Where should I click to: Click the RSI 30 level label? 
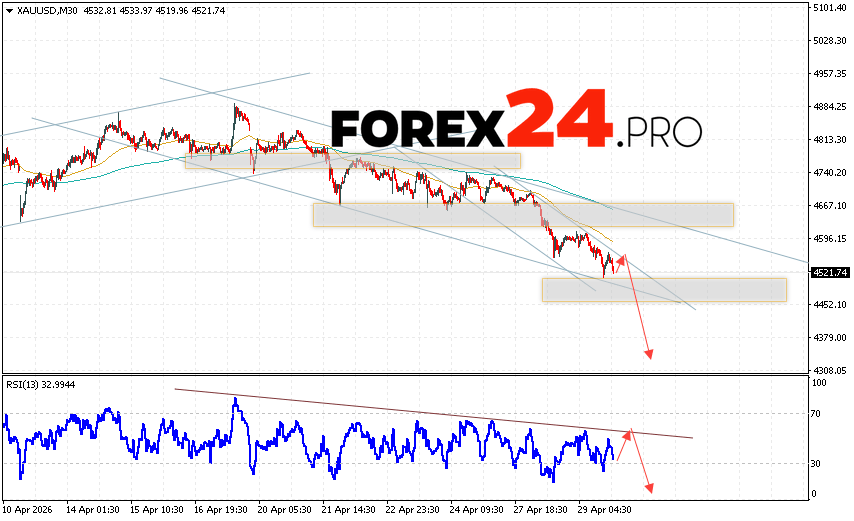click(x=817, y=464)
